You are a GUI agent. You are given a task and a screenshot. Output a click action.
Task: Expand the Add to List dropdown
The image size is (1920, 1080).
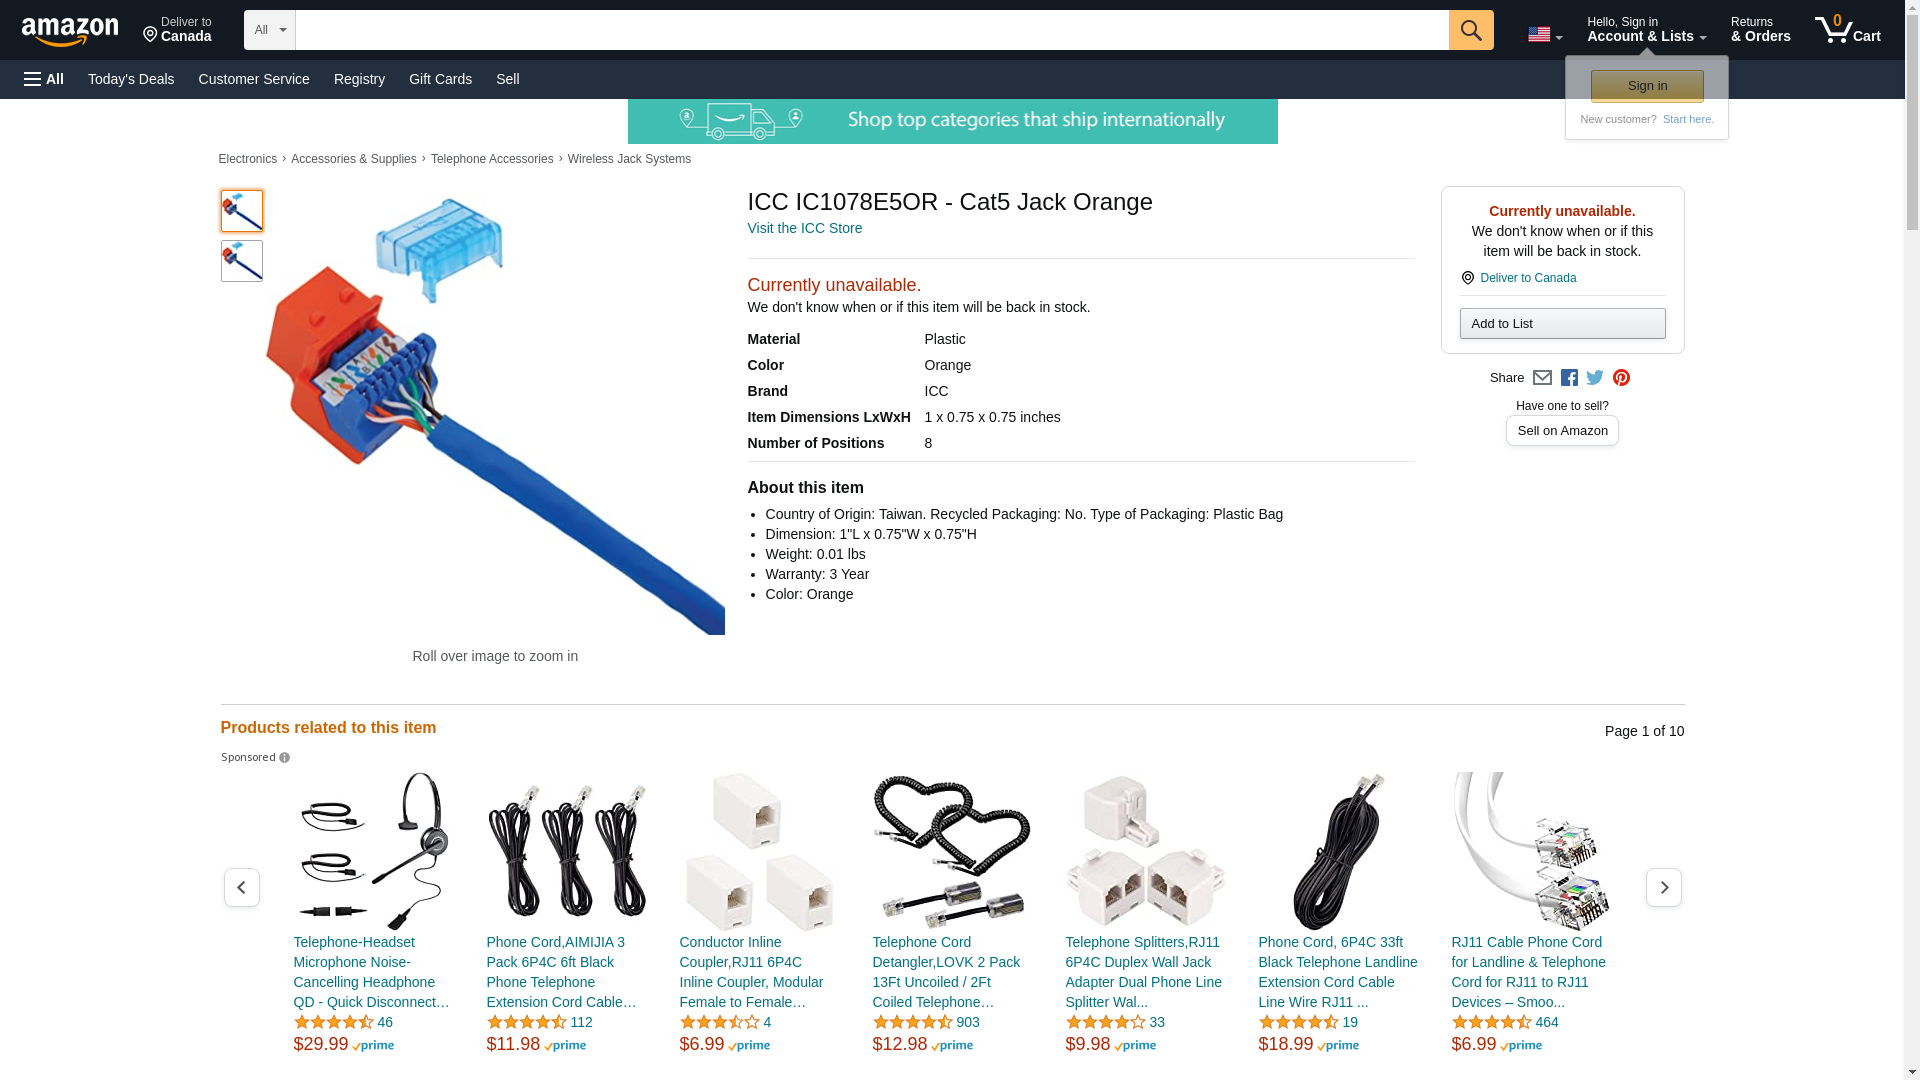(1562, 324)
